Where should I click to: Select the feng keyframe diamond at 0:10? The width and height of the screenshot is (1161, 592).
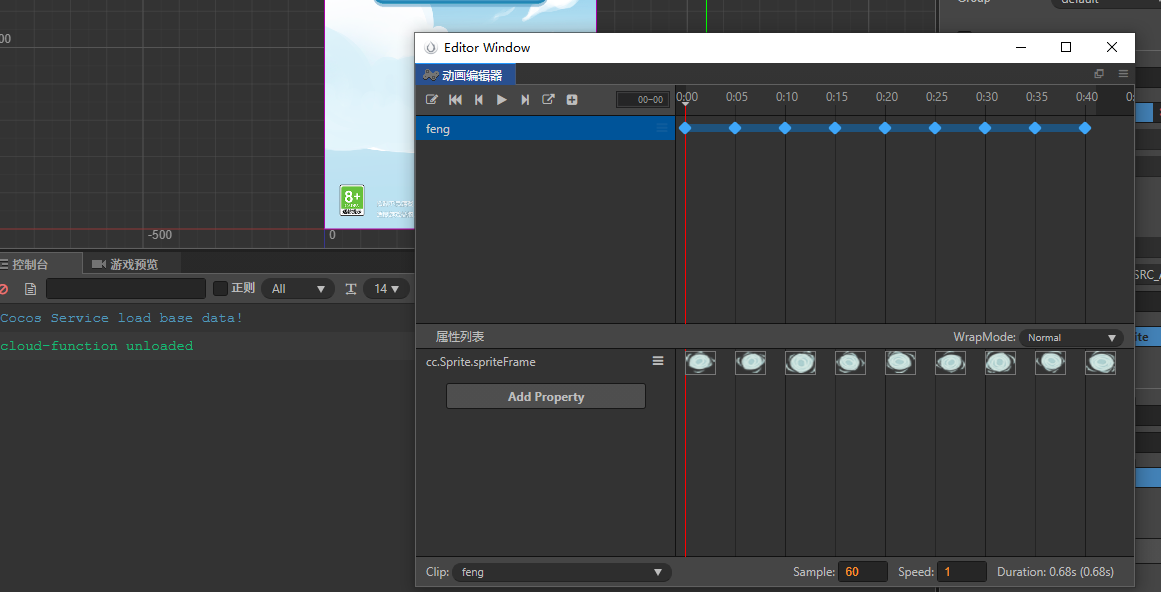coord(785,128)
